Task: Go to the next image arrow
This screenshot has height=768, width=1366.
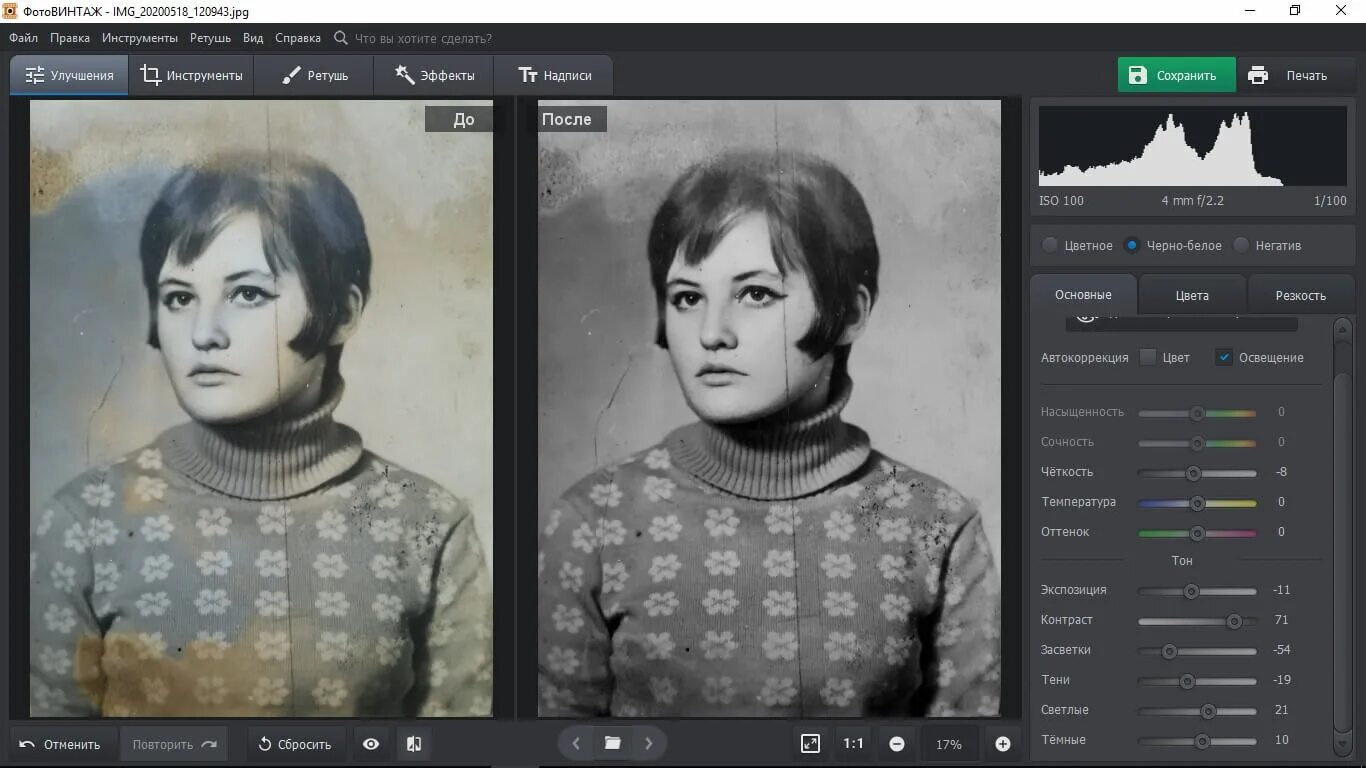Action: tap(648, 743)
